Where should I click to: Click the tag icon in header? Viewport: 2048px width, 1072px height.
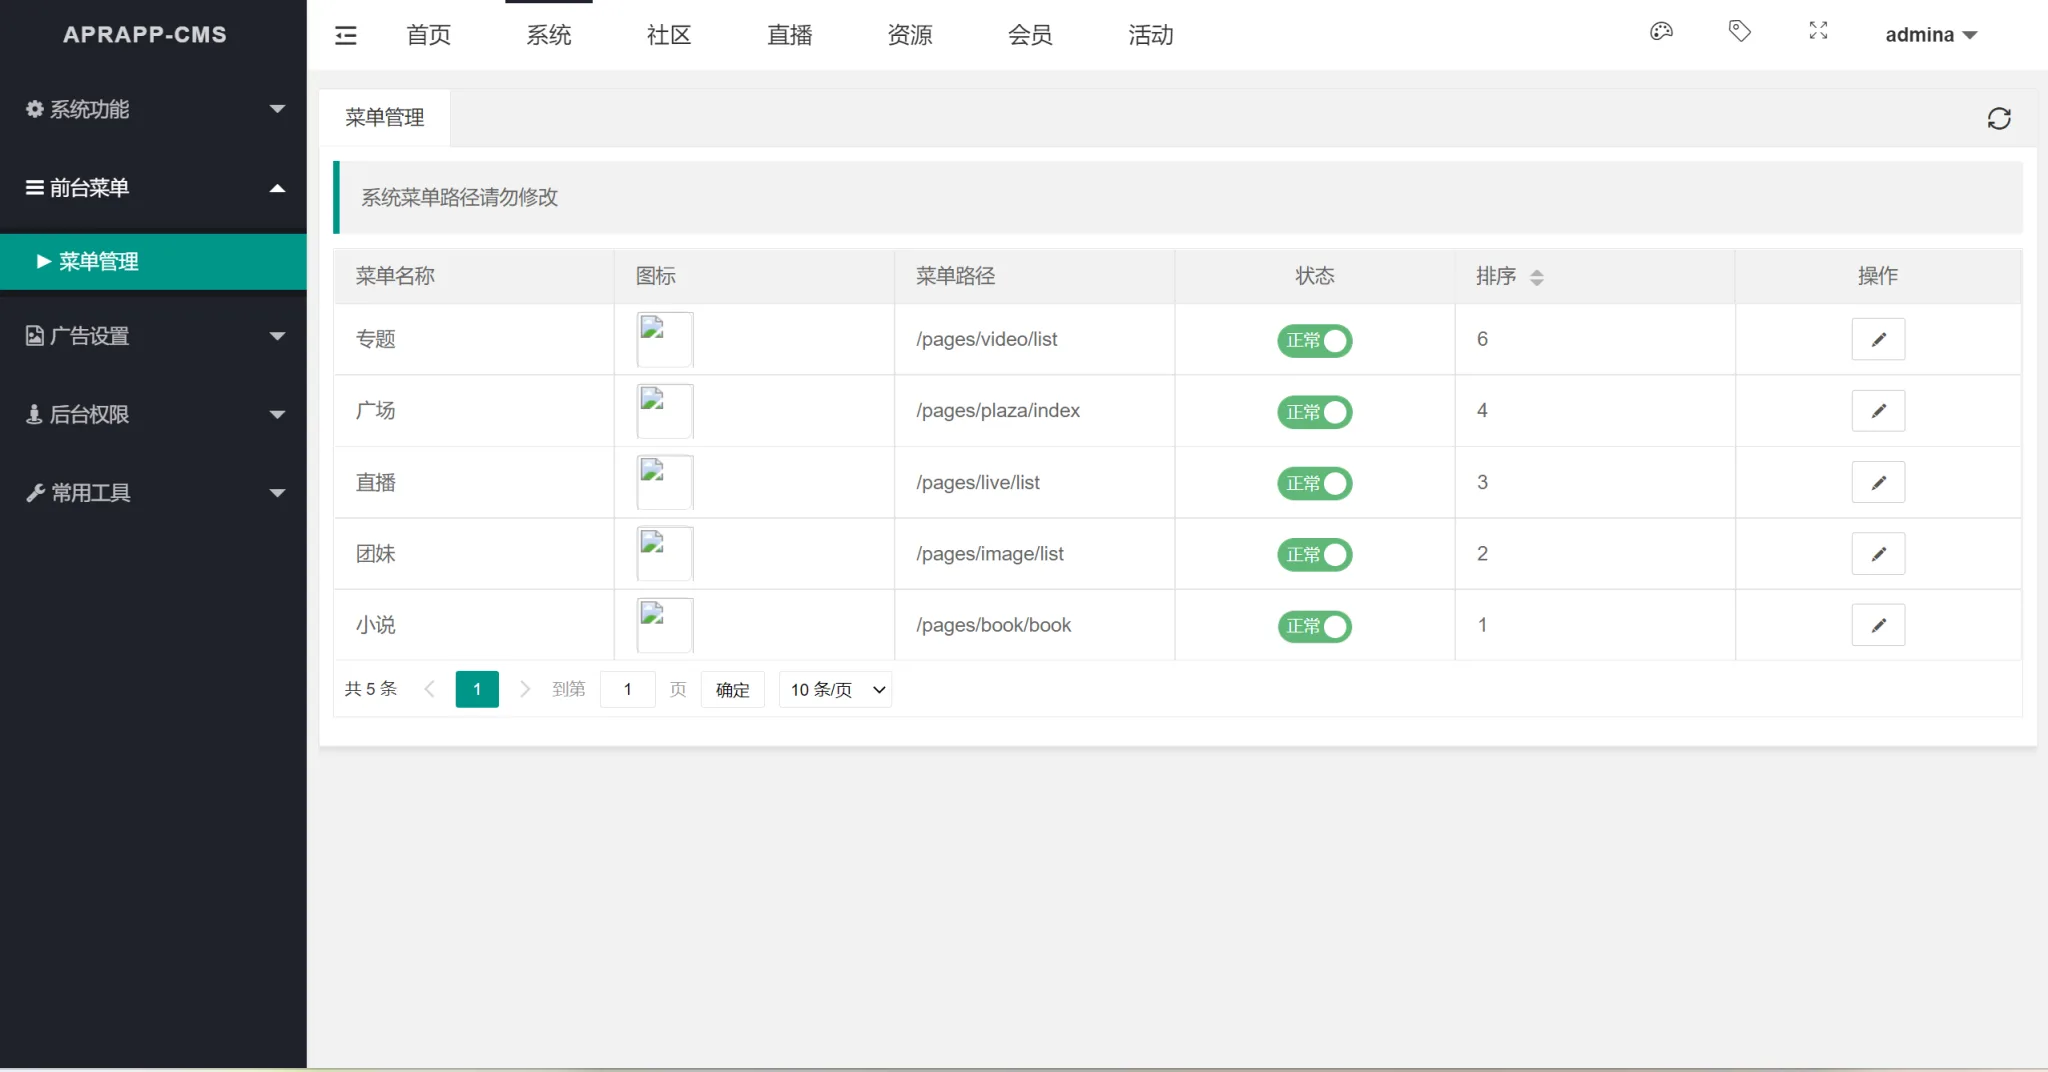1740,32
